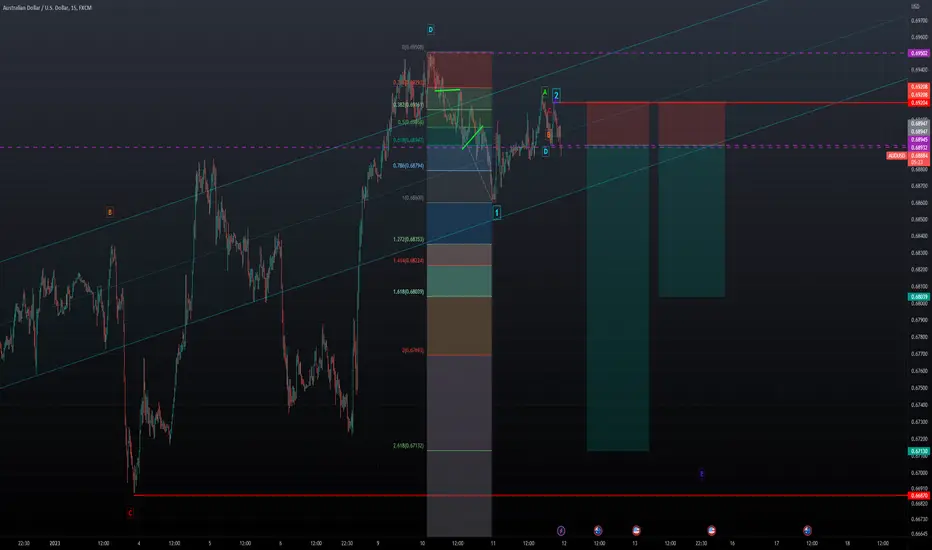Click the lightning-bolt event icon on the time axis

tap(561, 530)
